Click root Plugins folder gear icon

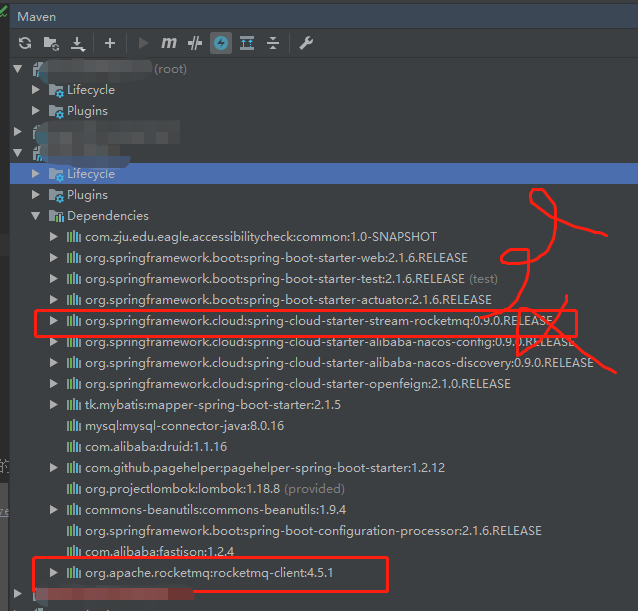(56, 111)
